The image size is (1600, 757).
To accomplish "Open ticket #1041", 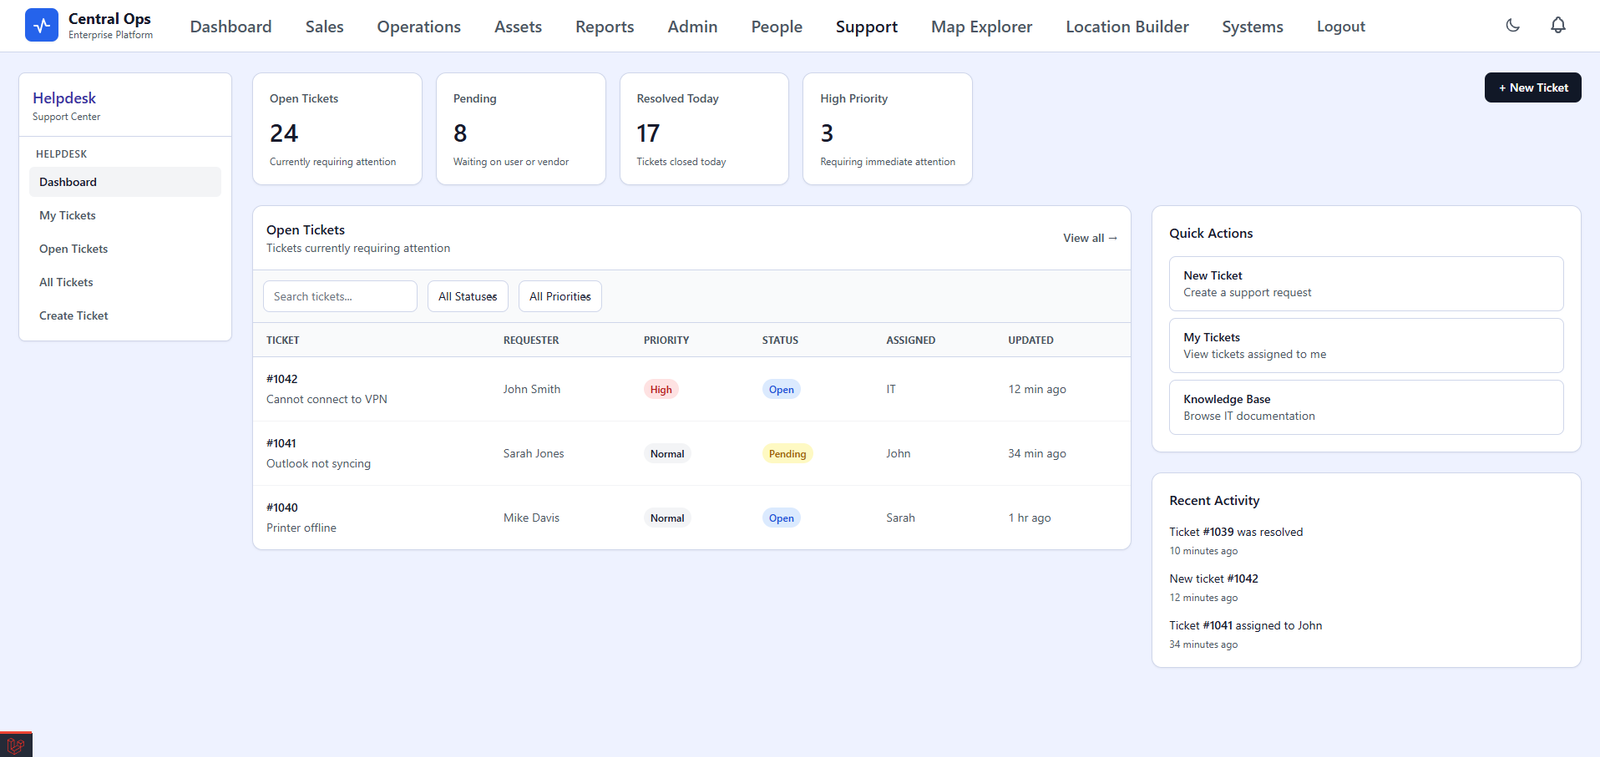I will tap(281, 443).
